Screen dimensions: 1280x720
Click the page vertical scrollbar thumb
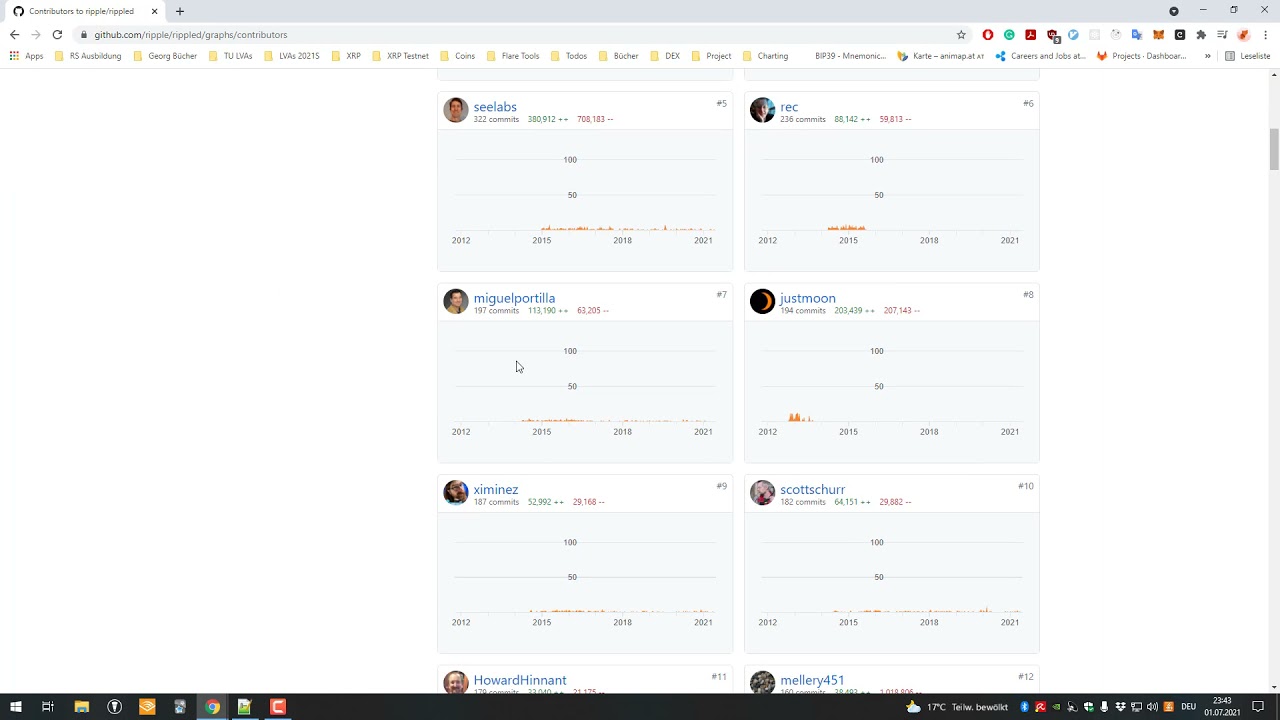(1274, 148)
